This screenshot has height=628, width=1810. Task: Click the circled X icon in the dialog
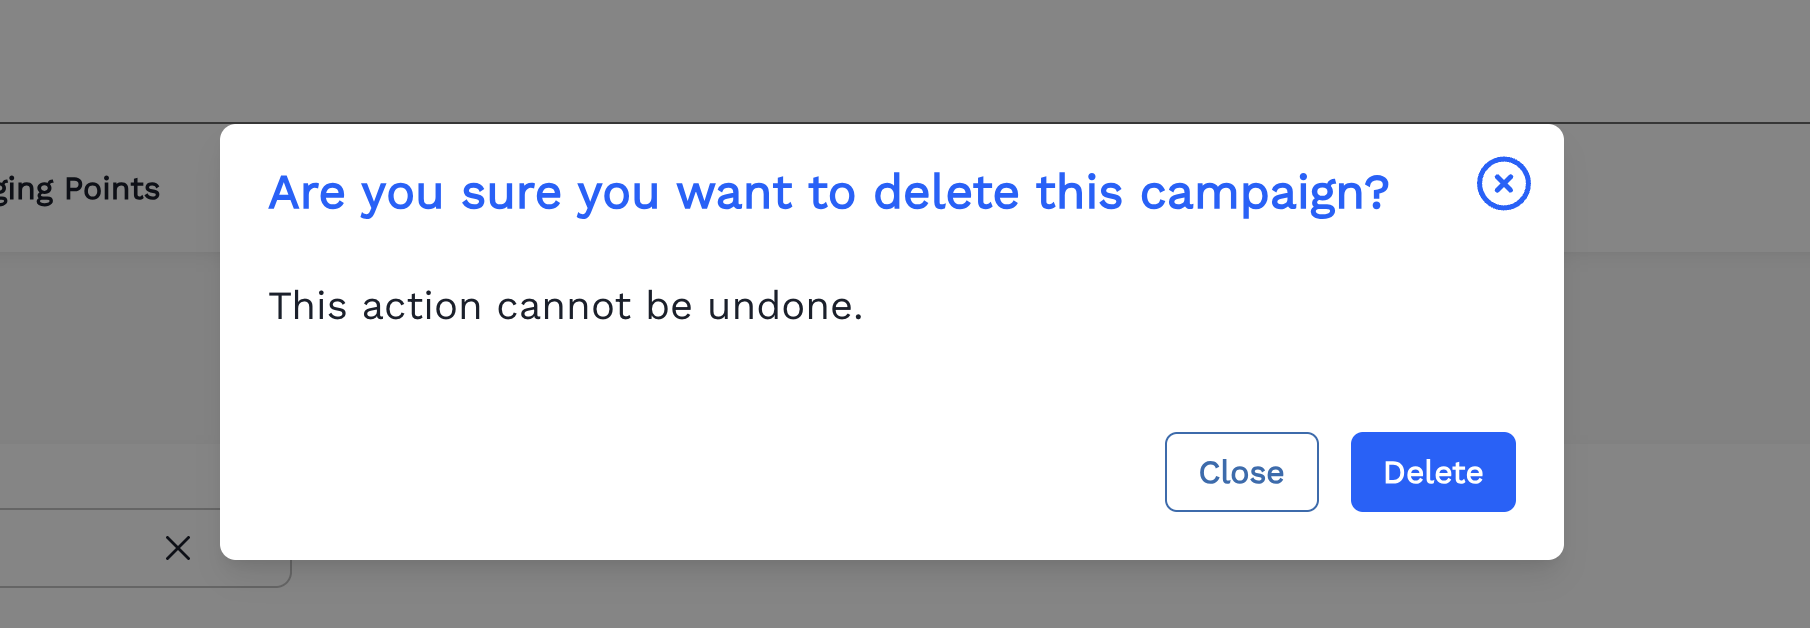click(x=1503, y=184)
